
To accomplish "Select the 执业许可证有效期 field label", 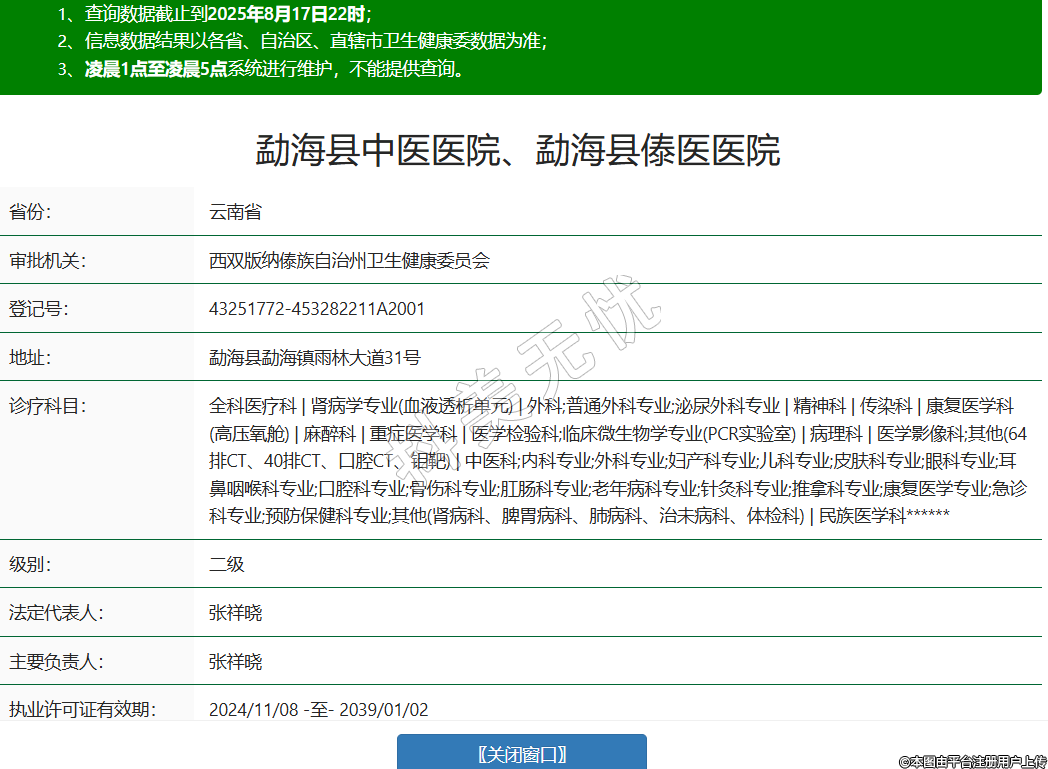I will (x=83, y=710).
